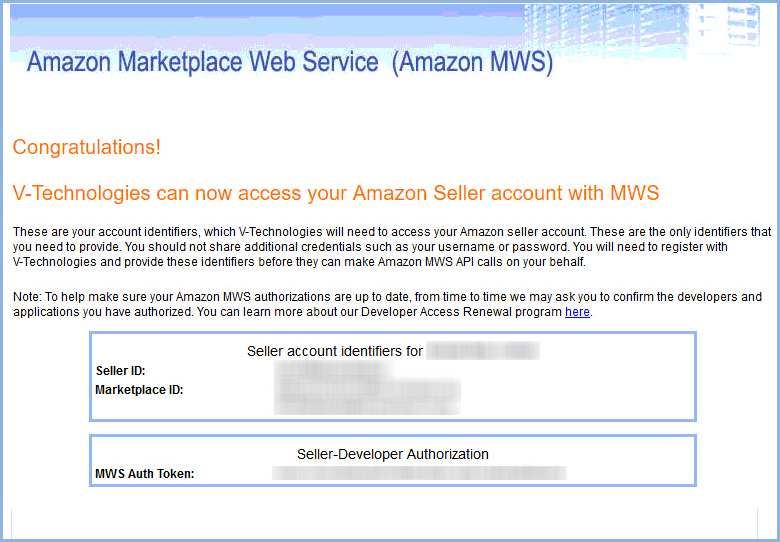Click the building graphic in the banner
Screen dimensions: 780x542
[642, 26]
